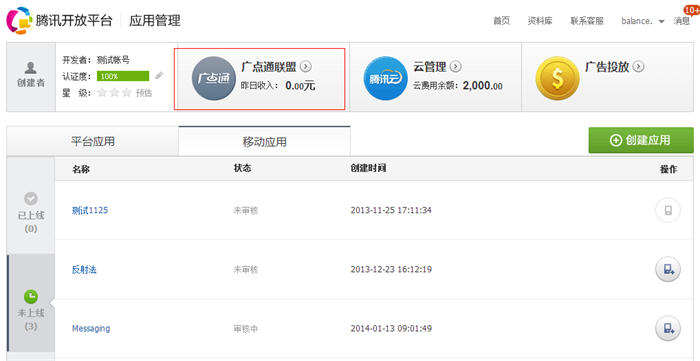Expand the arrow next to 广告投放
This screenshot has height=361, width=700.
pos(638,66)
